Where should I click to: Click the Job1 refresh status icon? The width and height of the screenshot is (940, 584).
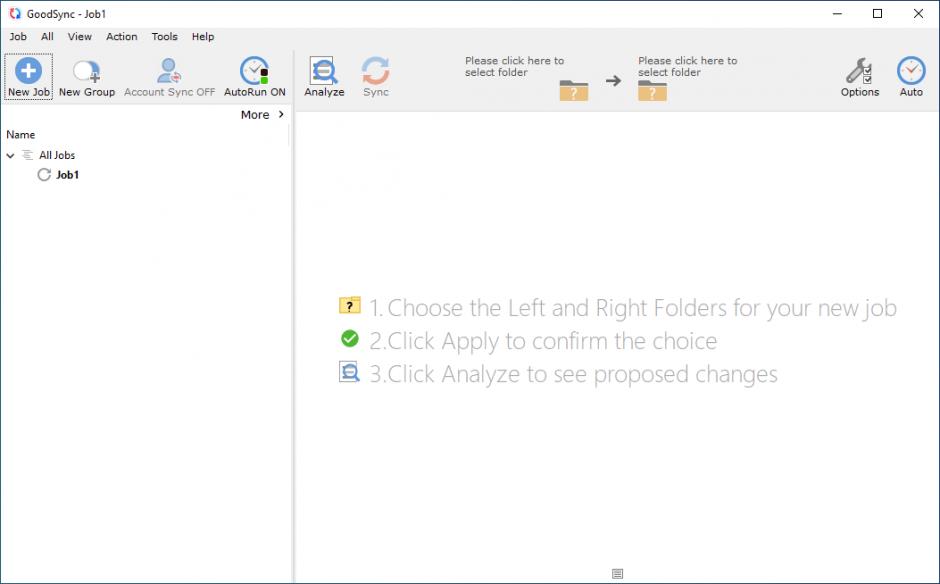coord(44,174)
